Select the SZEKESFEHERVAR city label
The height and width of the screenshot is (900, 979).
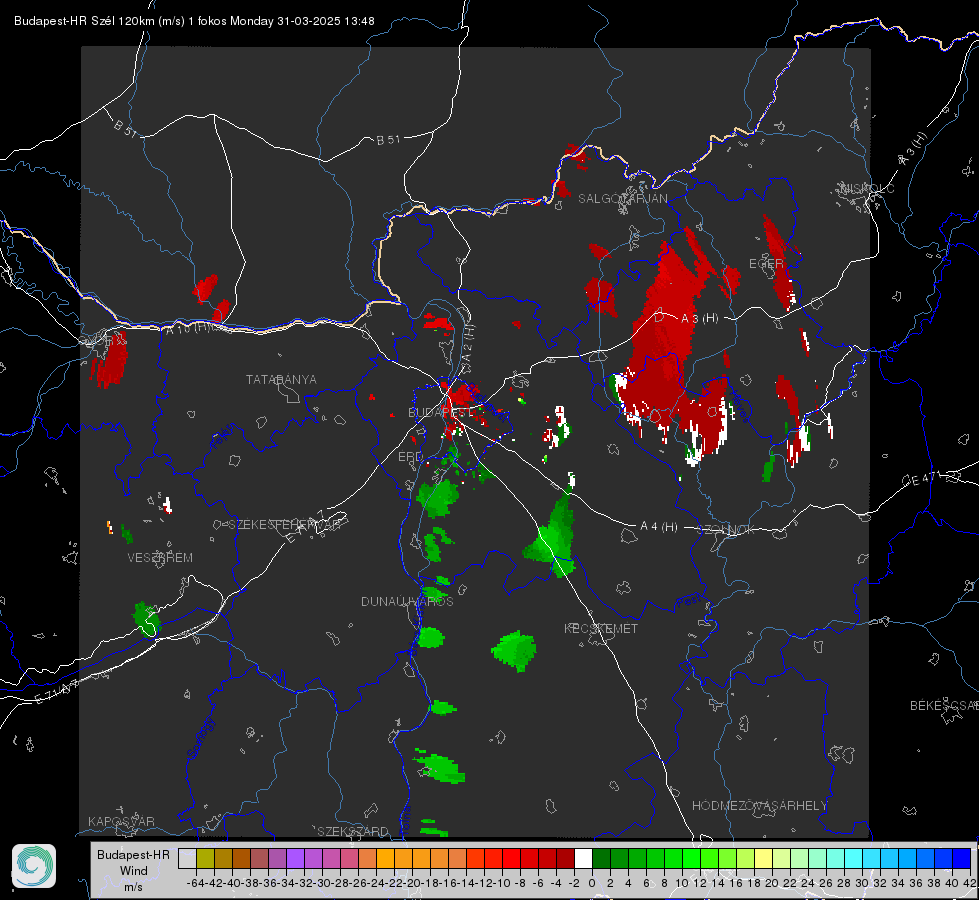286,524
